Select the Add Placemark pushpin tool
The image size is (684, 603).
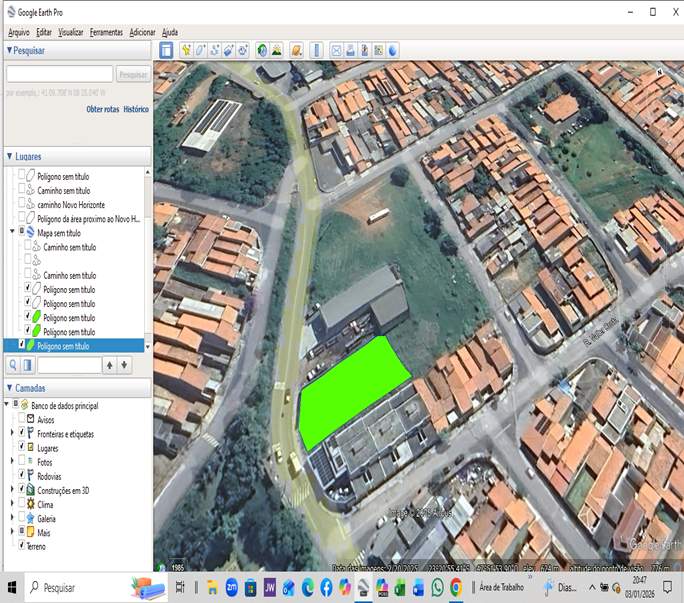coord(186,50)
